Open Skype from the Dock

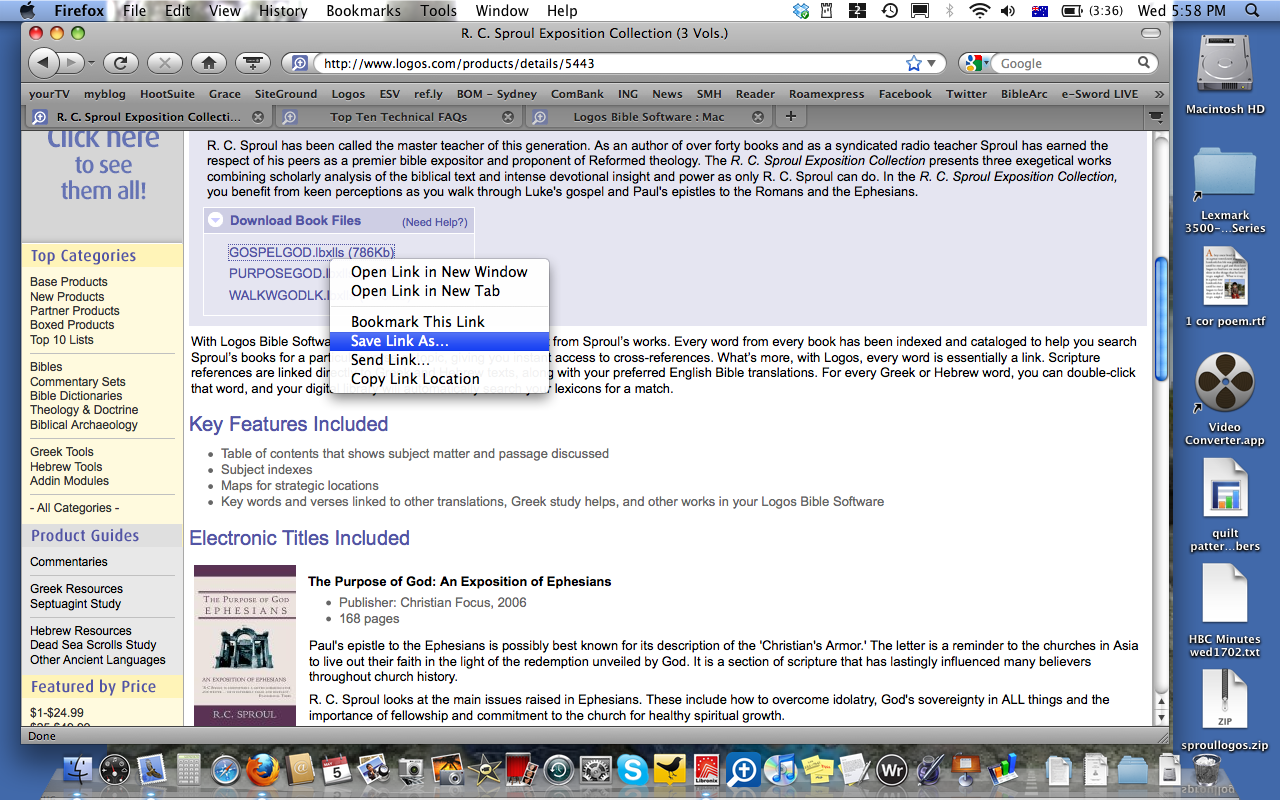(x=631, y=770)
